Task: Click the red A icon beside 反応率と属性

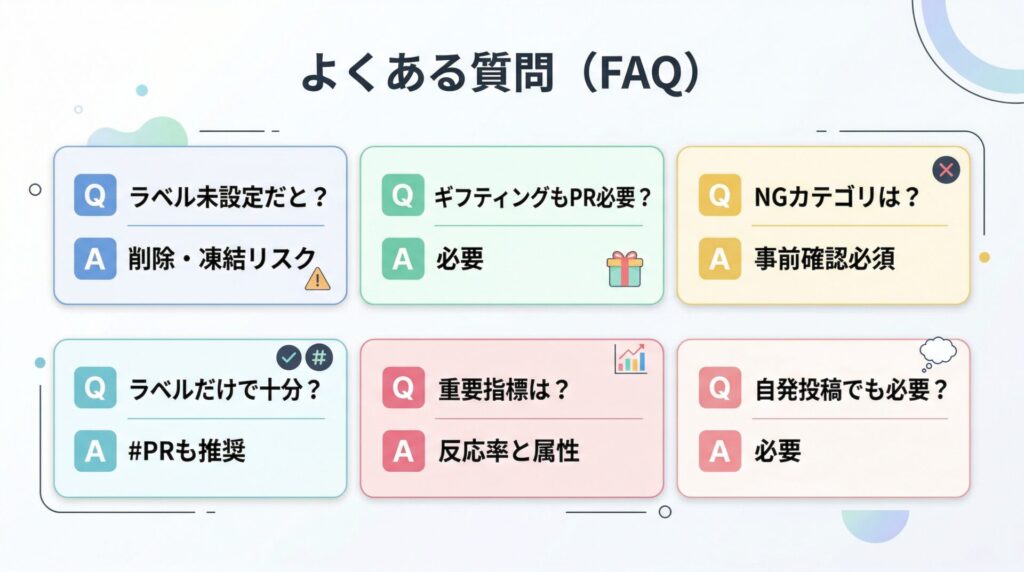Action: (x=403, y=451)
